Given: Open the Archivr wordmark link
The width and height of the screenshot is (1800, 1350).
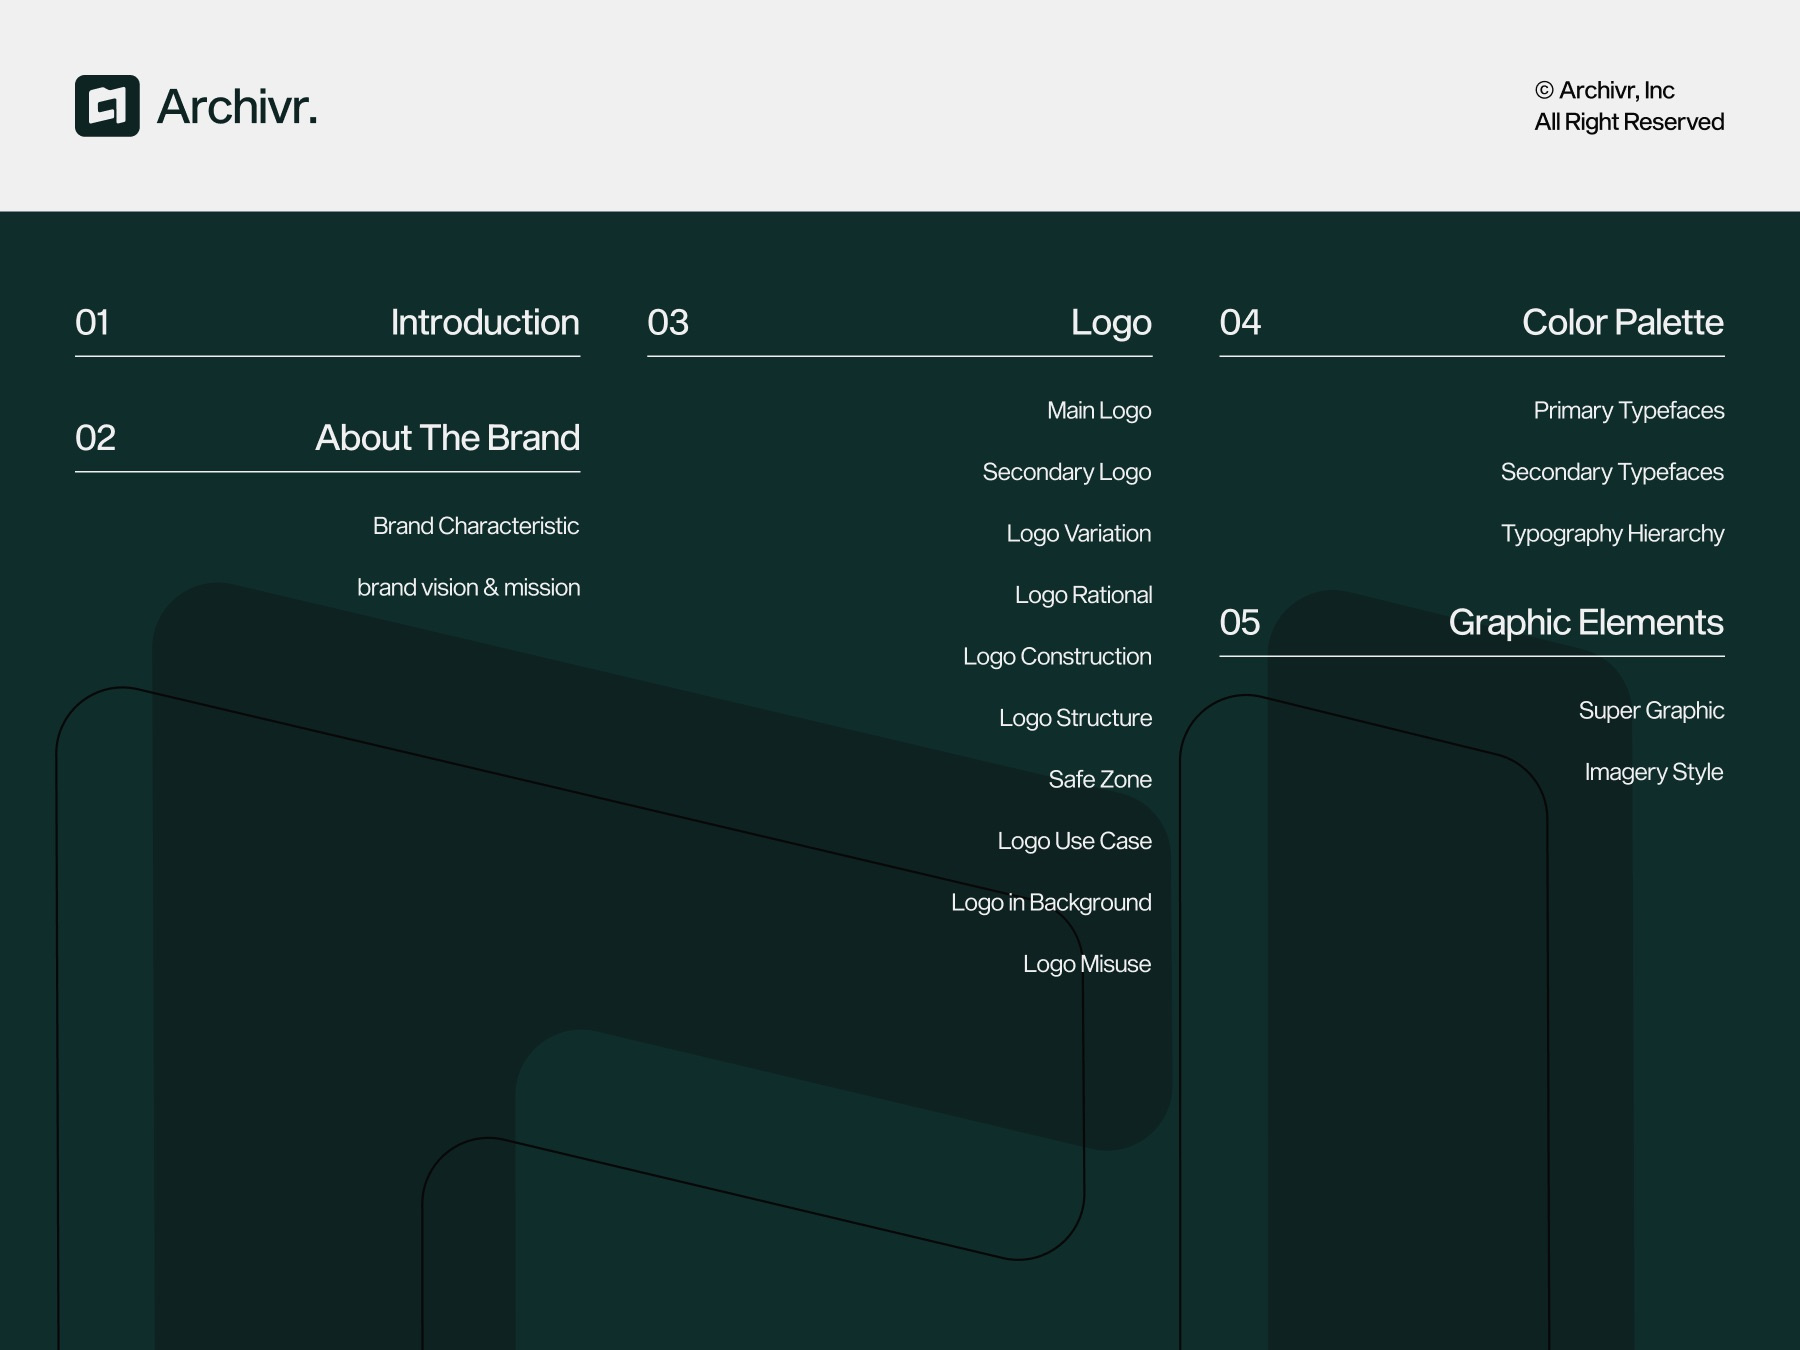Looking at the screenshot, I should click(x=237, y=108).
